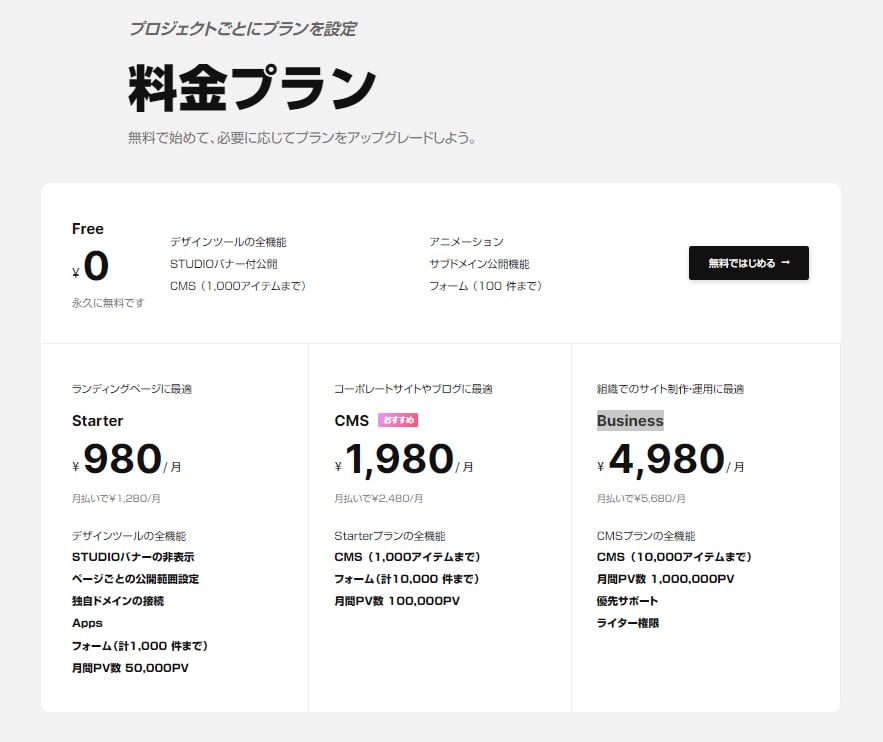Click 月間PV数 50,000PV feature

click(x=130, y=668)
